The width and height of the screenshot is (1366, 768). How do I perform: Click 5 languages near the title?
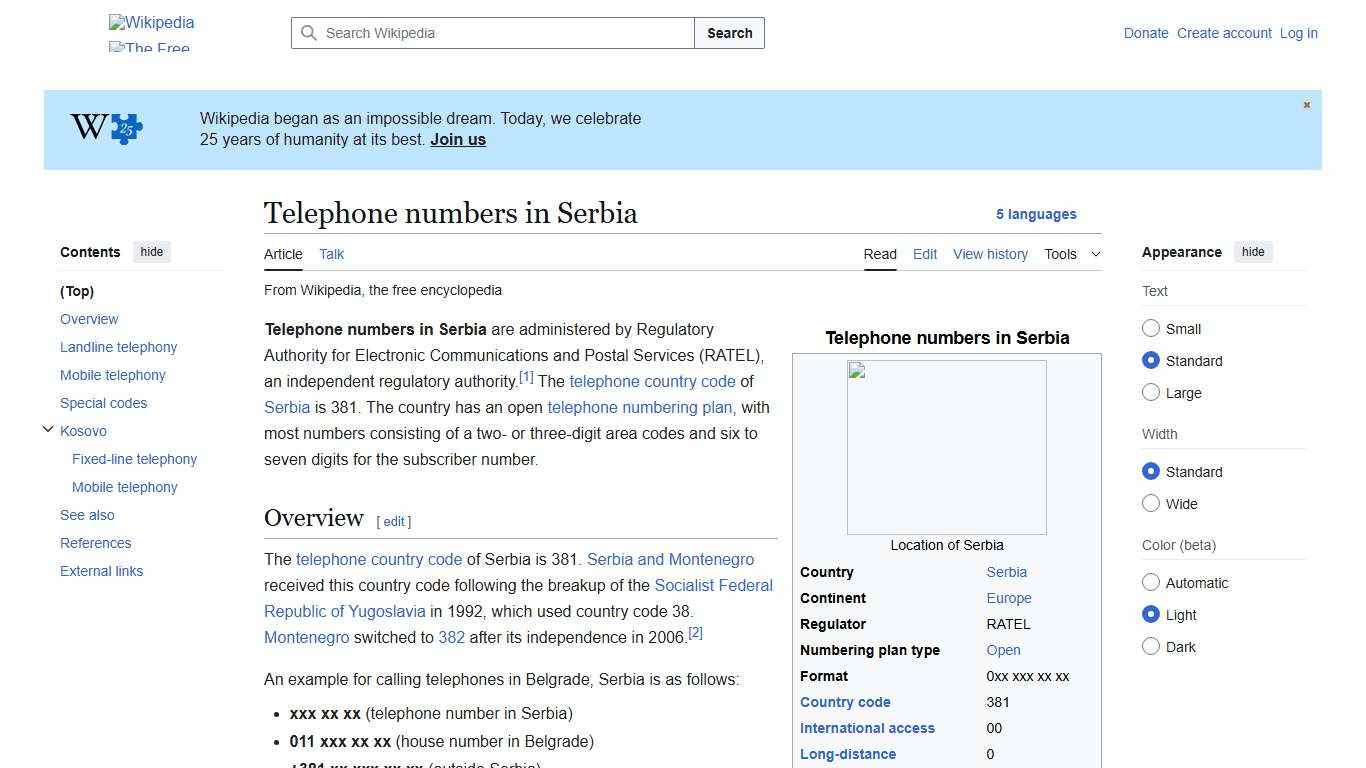click(1036, 214)
